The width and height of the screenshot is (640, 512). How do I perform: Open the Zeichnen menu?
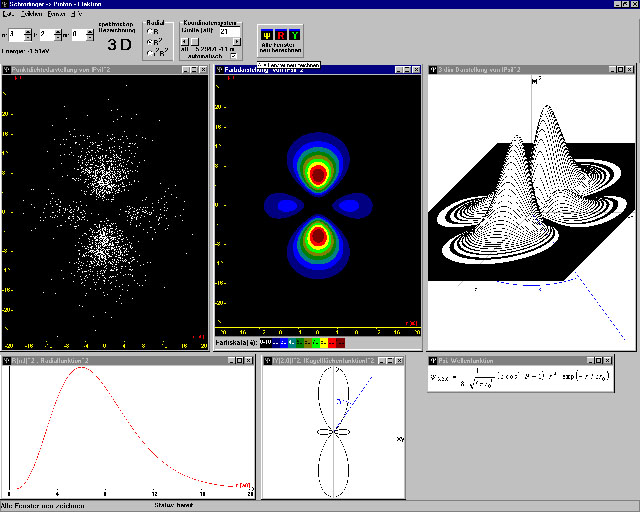click(x=32, y=15)
